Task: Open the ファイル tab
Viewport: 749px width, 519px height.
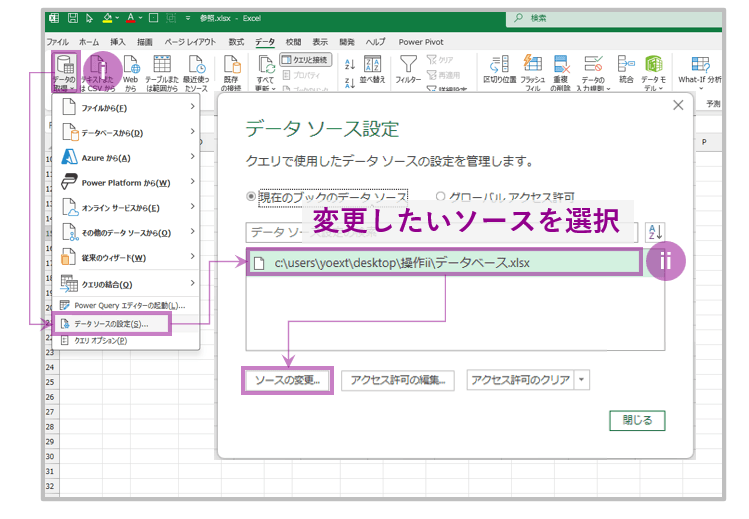Action: tap(57, 42)
